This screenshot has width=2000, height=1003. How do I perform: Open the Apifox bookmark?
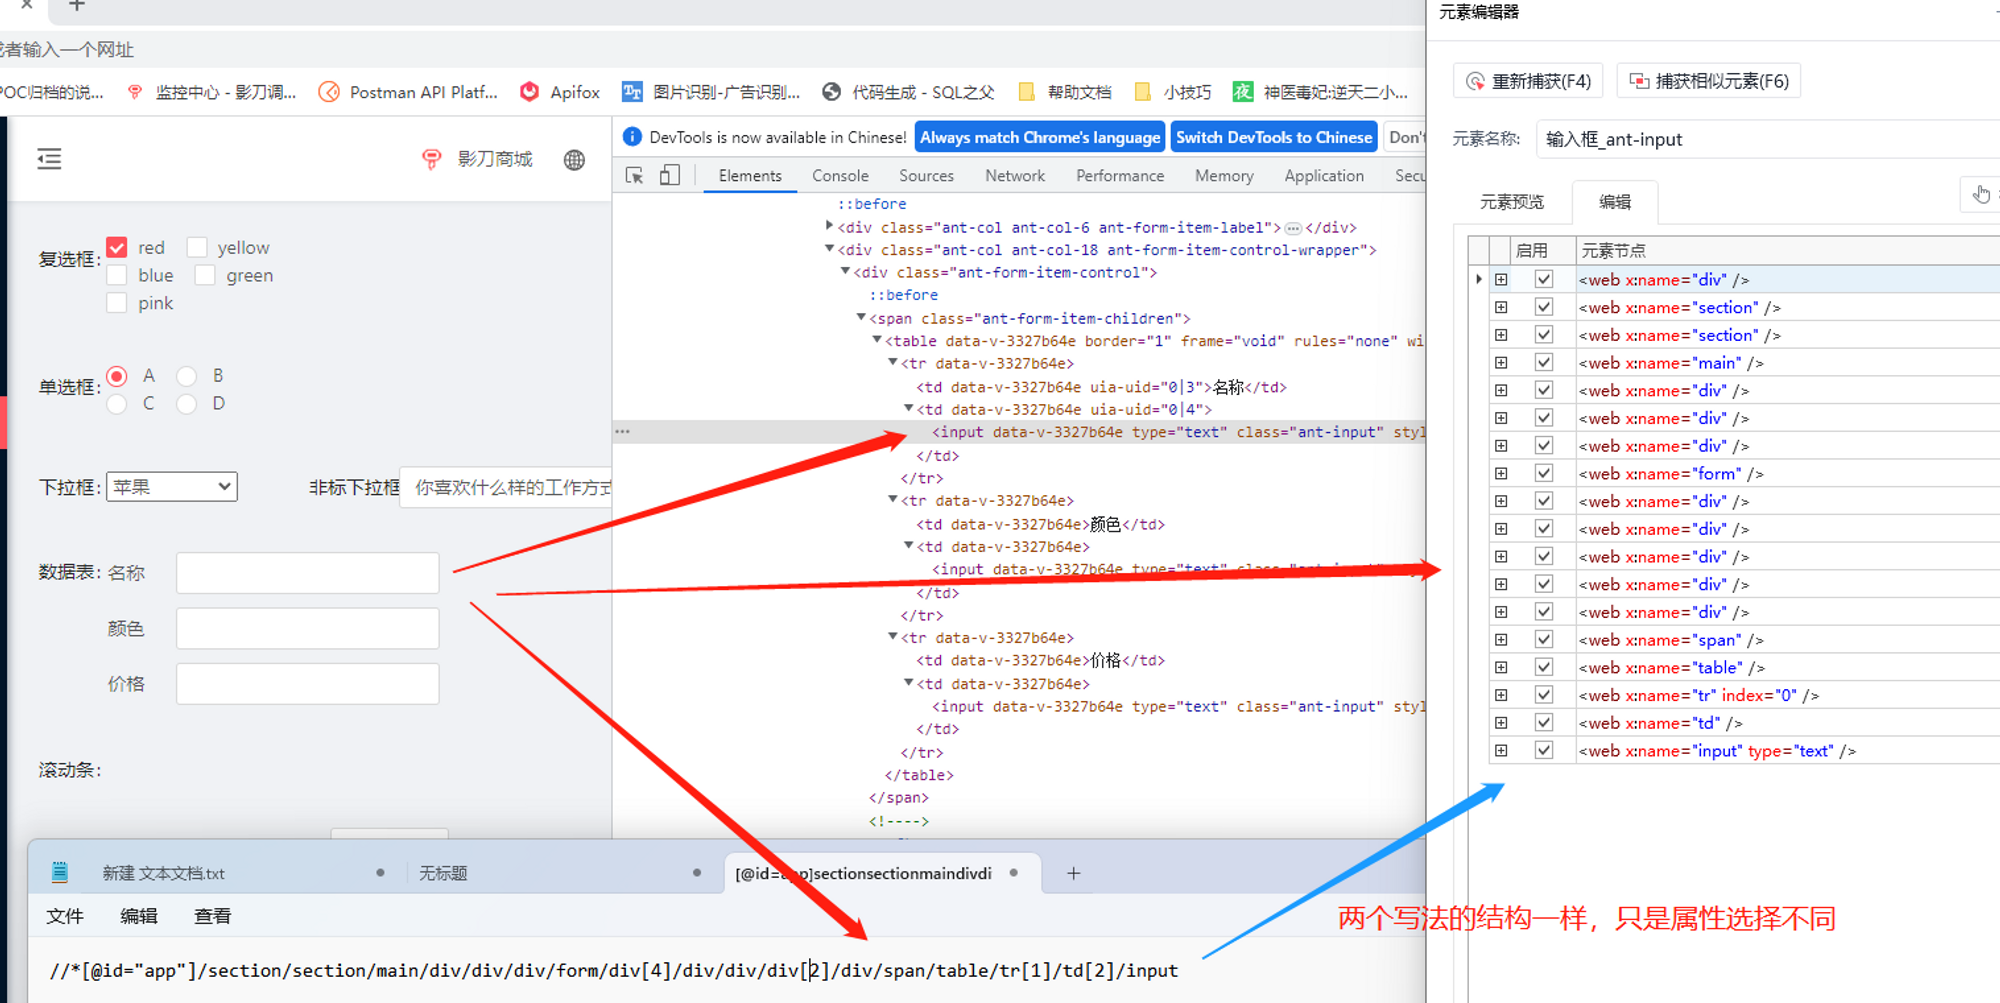(x=560, y=92)
